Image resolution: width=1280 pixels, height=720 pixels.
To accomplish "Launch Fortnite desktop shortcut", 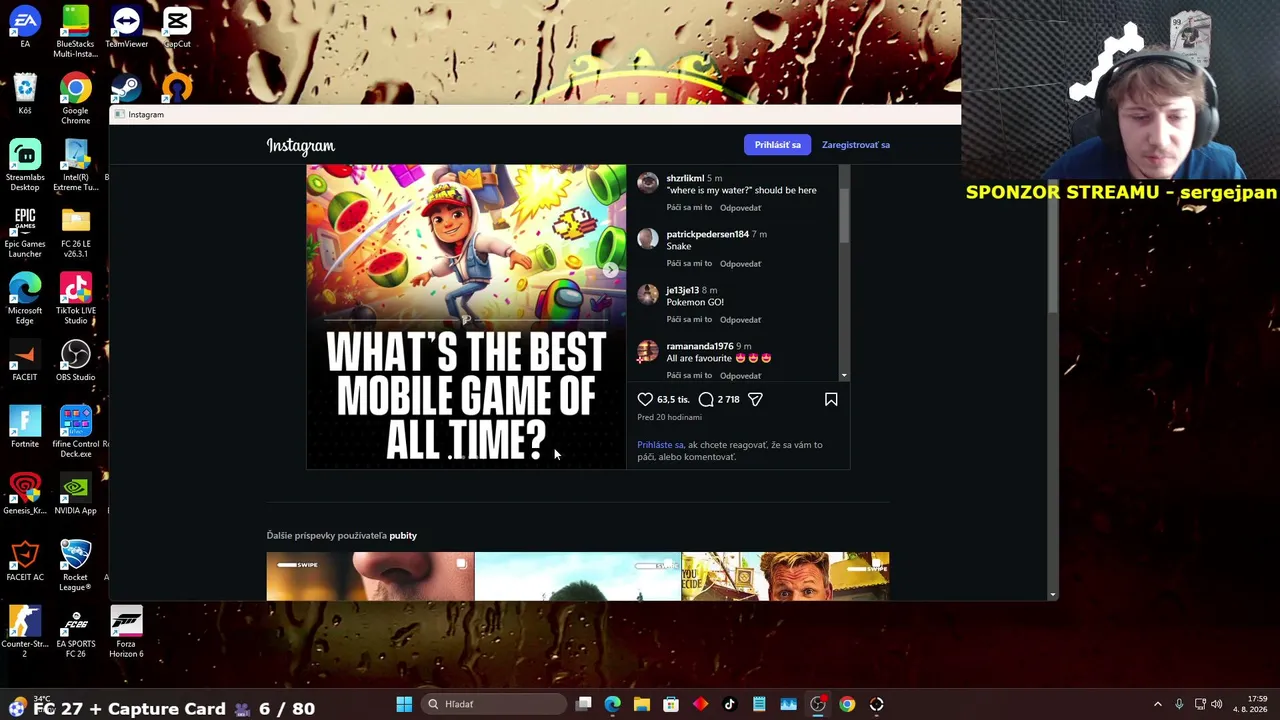I will 25,428.
